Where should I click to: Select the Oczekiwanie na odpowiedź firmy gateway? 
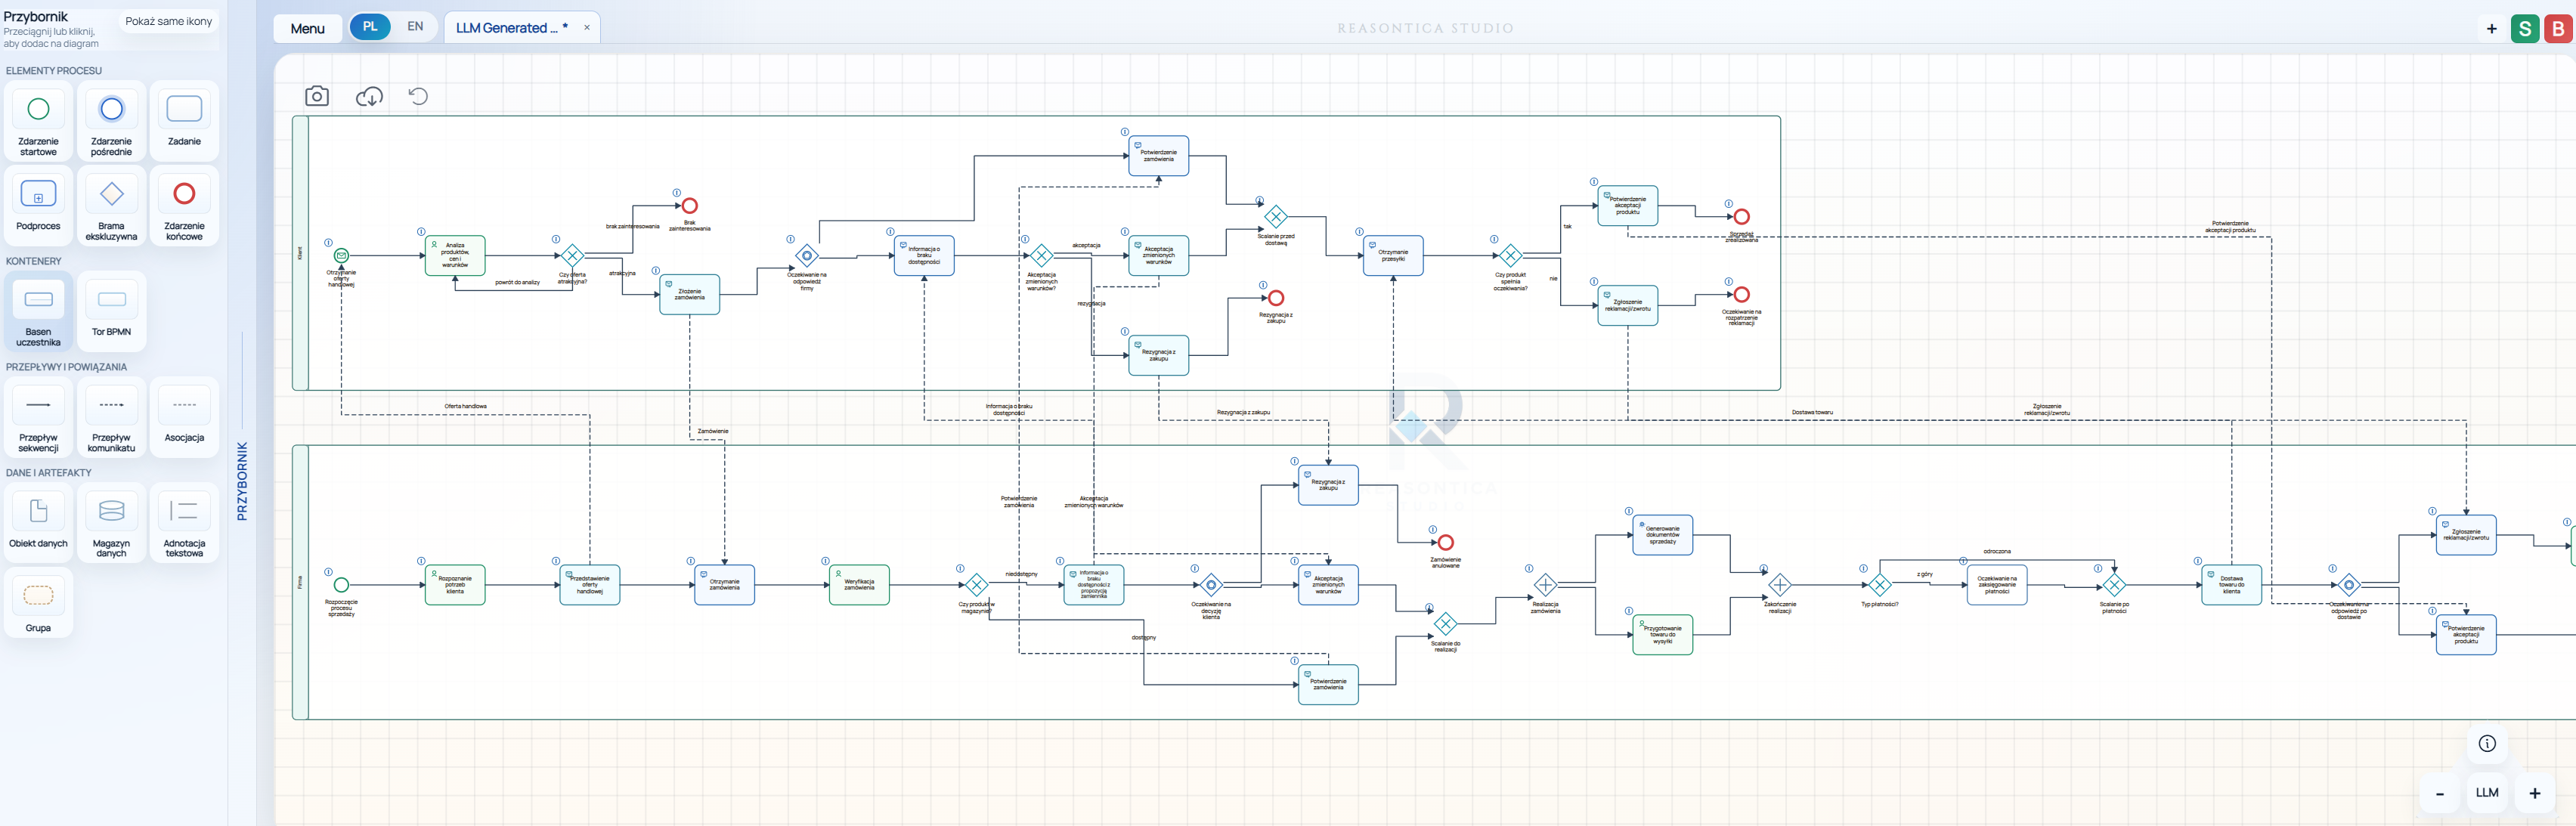coord(807,256)
